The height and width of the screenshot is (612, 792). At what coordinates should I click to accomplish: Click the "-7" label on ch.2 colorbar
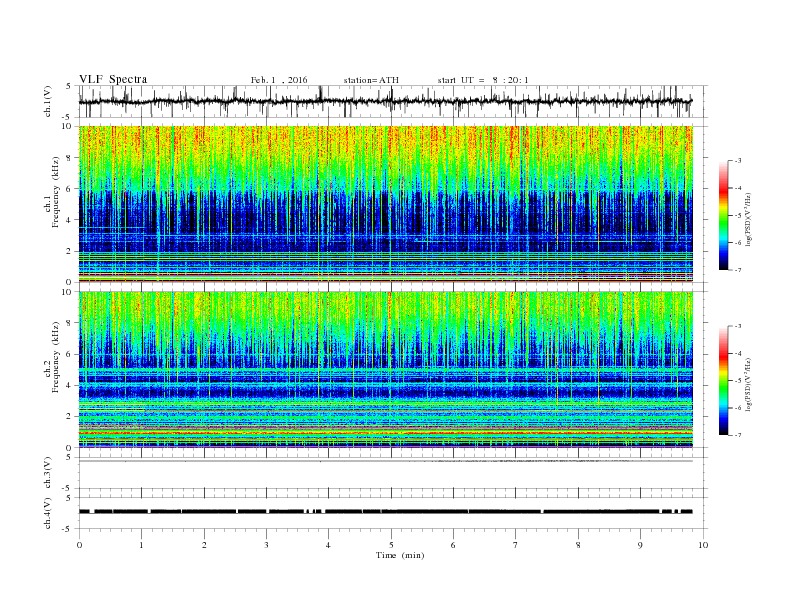[738, 435]
